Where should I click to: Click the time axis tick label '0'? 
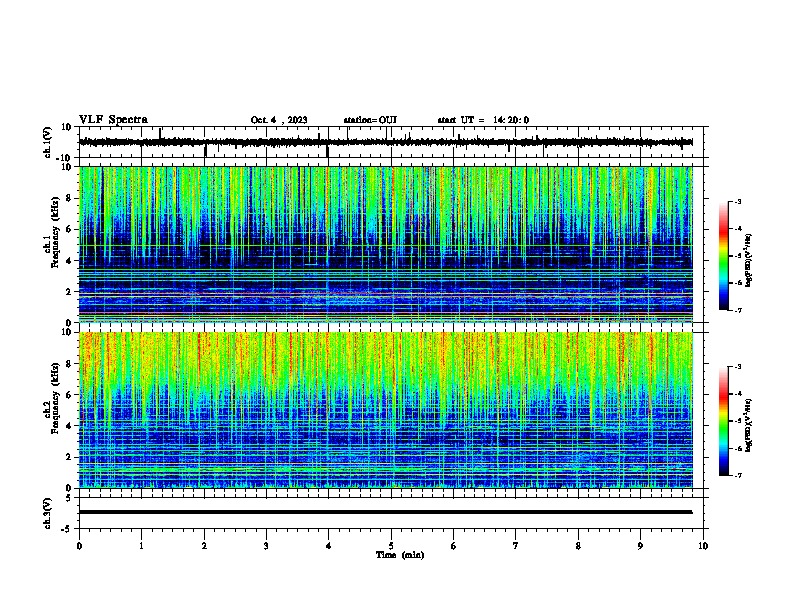(79, 546)
